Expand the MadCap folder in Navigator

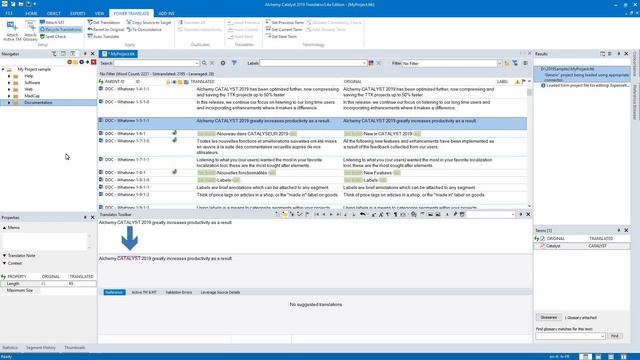[x=9, y=96]
